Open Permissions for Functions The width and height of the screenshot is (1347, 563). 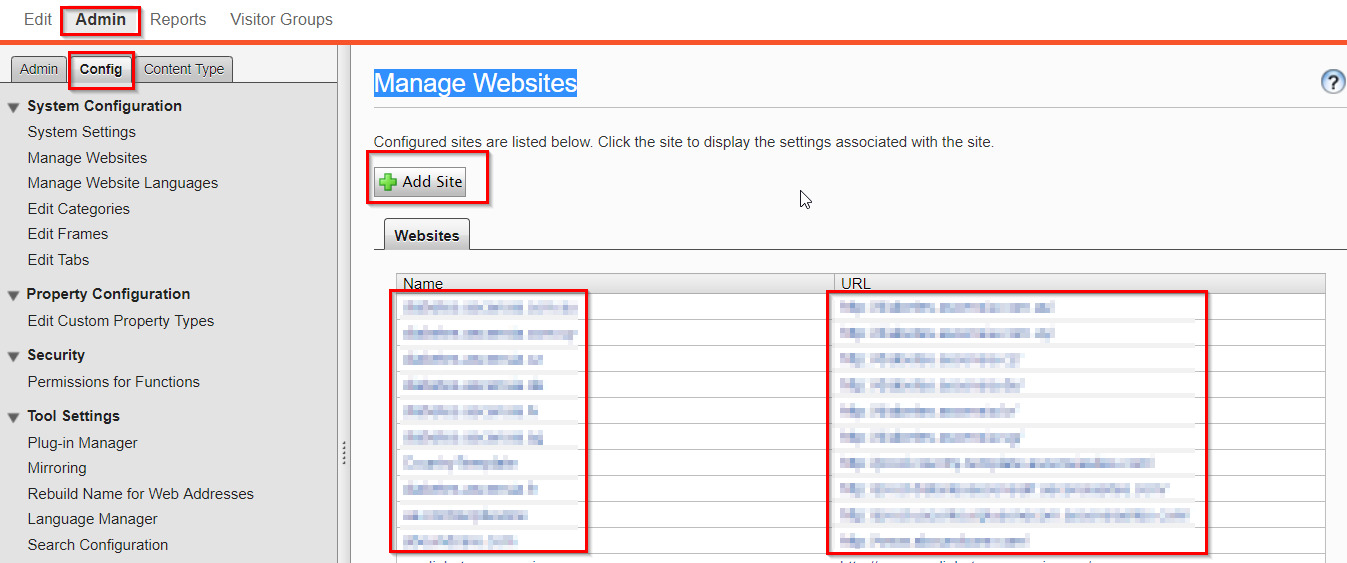click(x=113, y=382)
